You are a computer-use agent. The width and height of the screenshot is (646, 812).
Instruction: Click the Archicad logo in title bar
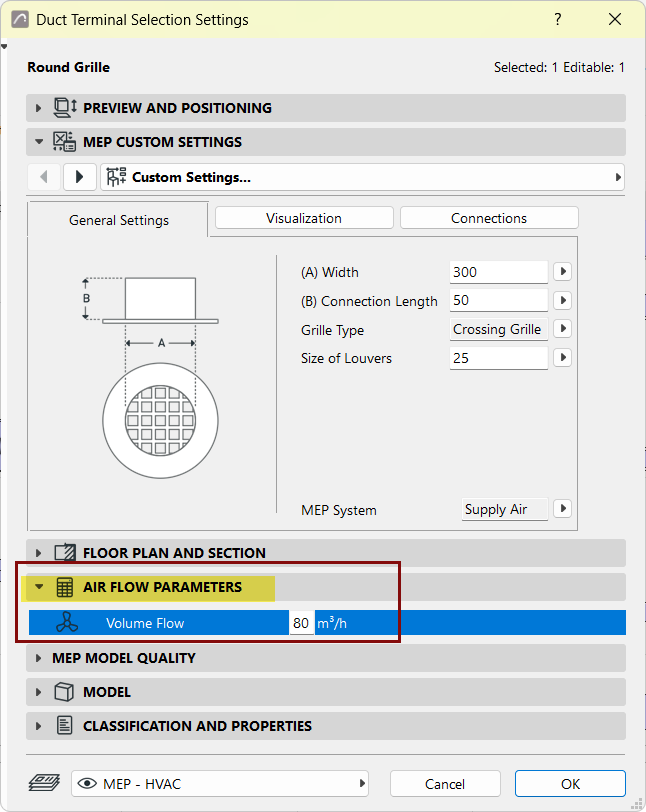[20, 19]
